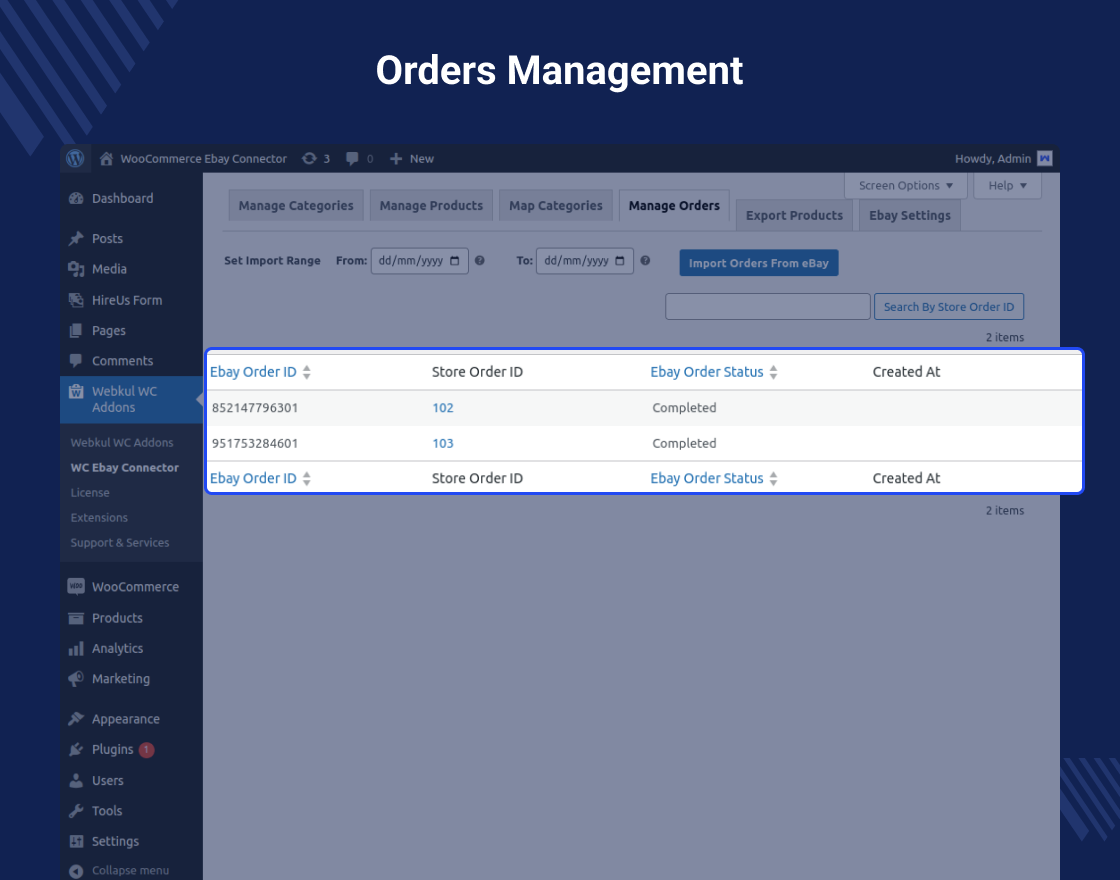
Task: Click the Tools wrench icon in sidebar
Action: pos(75,810)
